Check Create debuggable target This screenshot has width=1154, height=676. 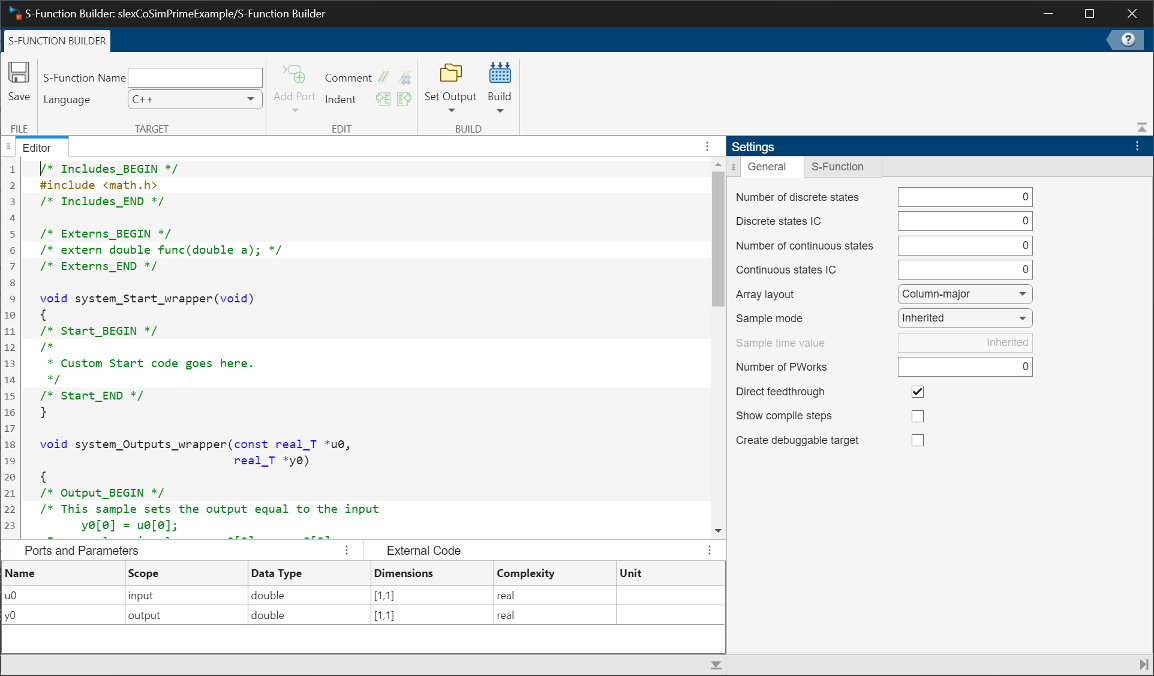coord(917,439)
